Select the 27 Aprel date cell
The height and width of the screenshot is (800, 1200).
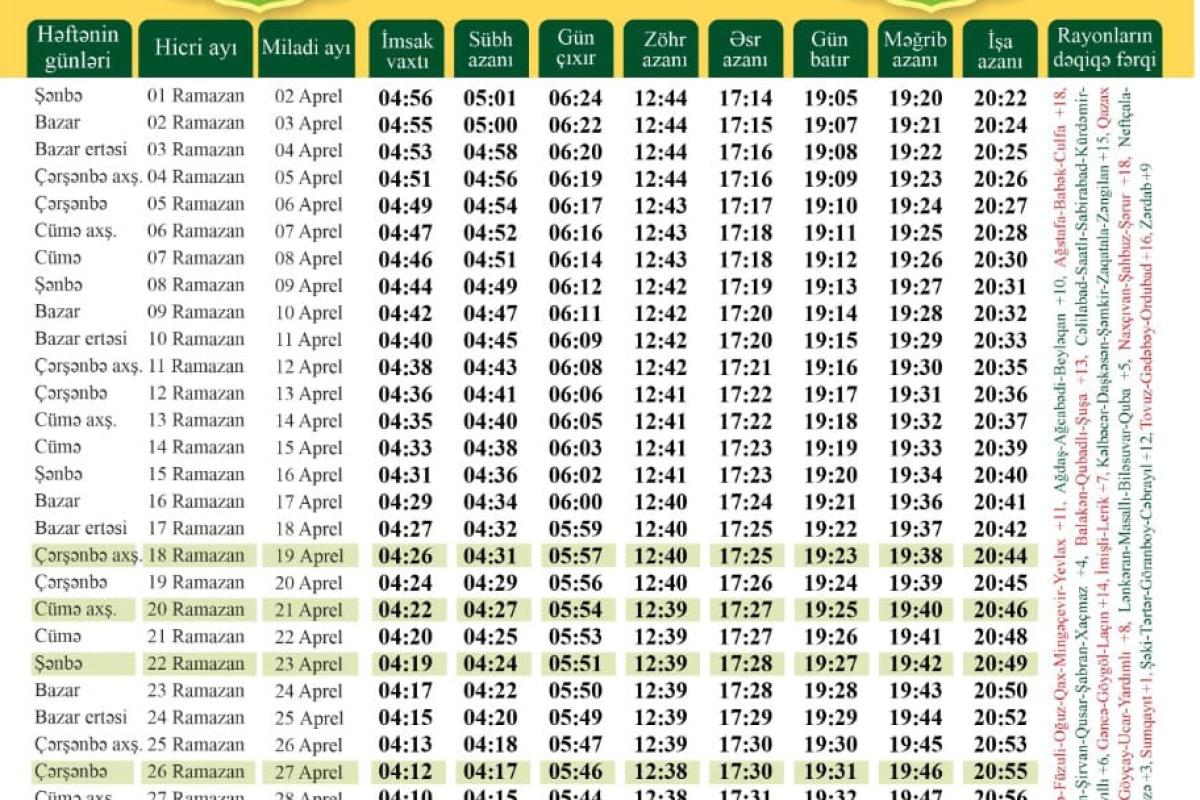(x=309, y=772)
